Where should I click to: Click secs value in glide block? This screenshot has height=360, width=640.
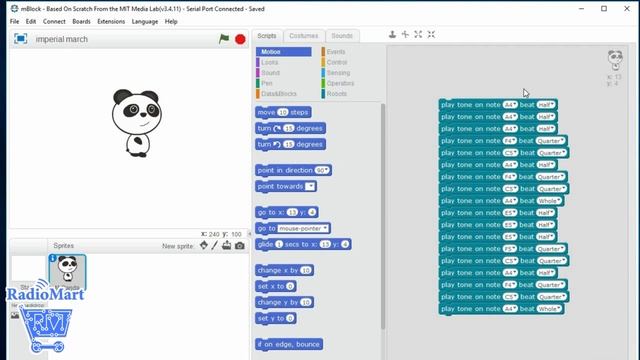click(x=279, y=244)
